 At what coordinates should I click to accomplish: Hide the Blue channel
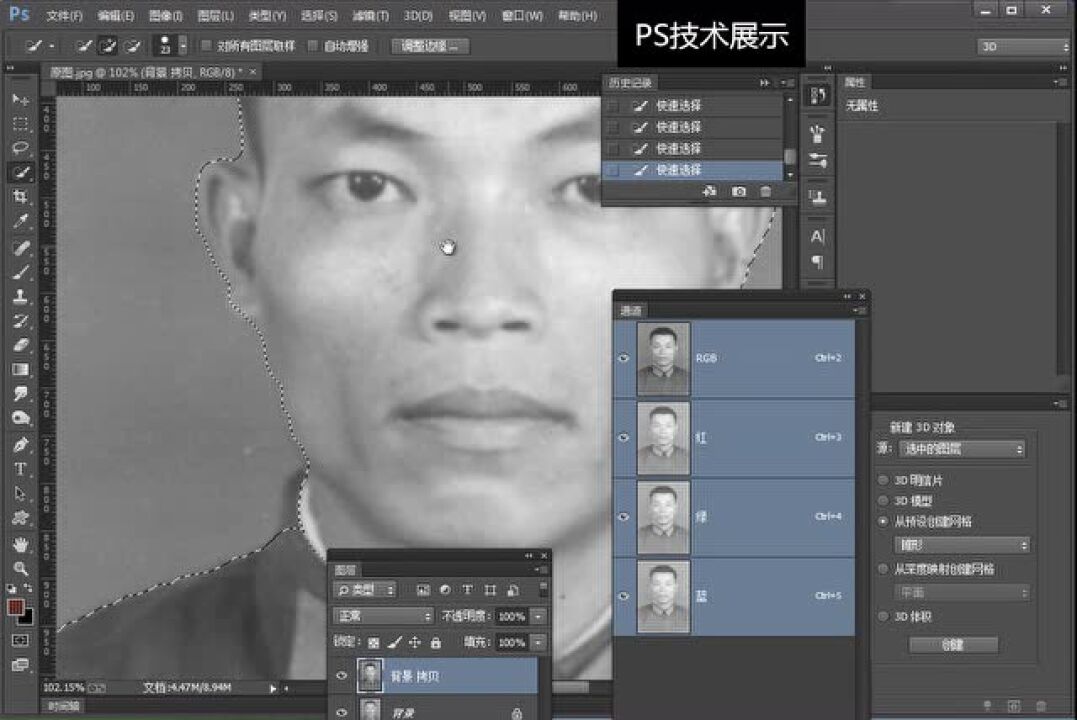click(x=624, y=596)
